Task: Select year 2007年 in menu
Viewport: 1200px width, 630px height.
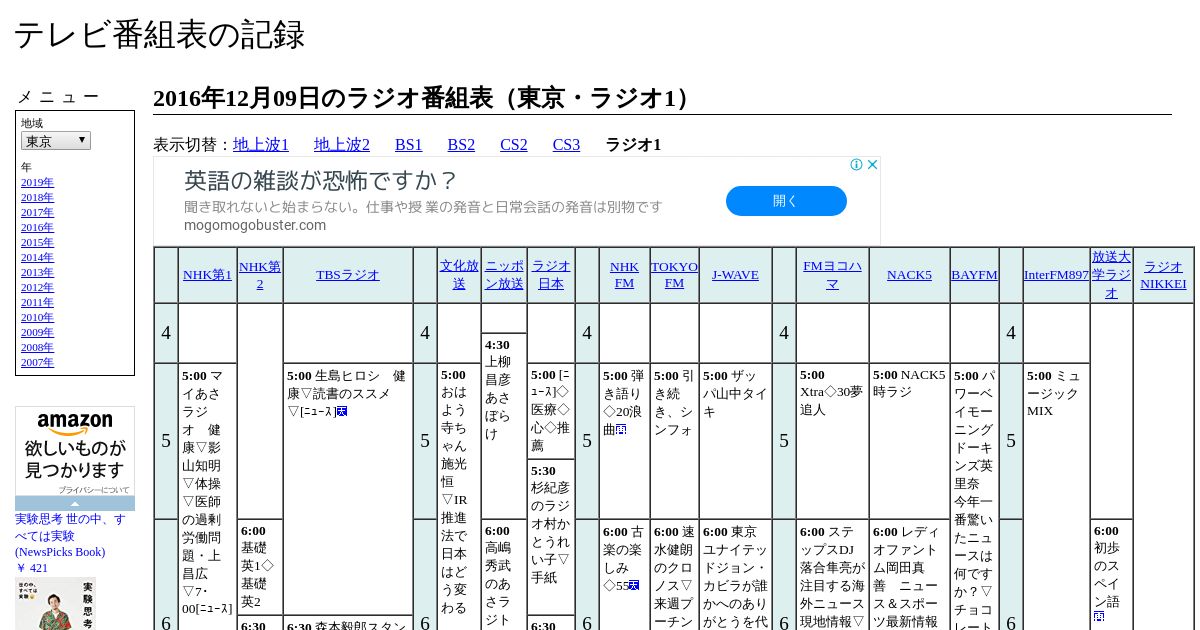Action: [37, 362]
